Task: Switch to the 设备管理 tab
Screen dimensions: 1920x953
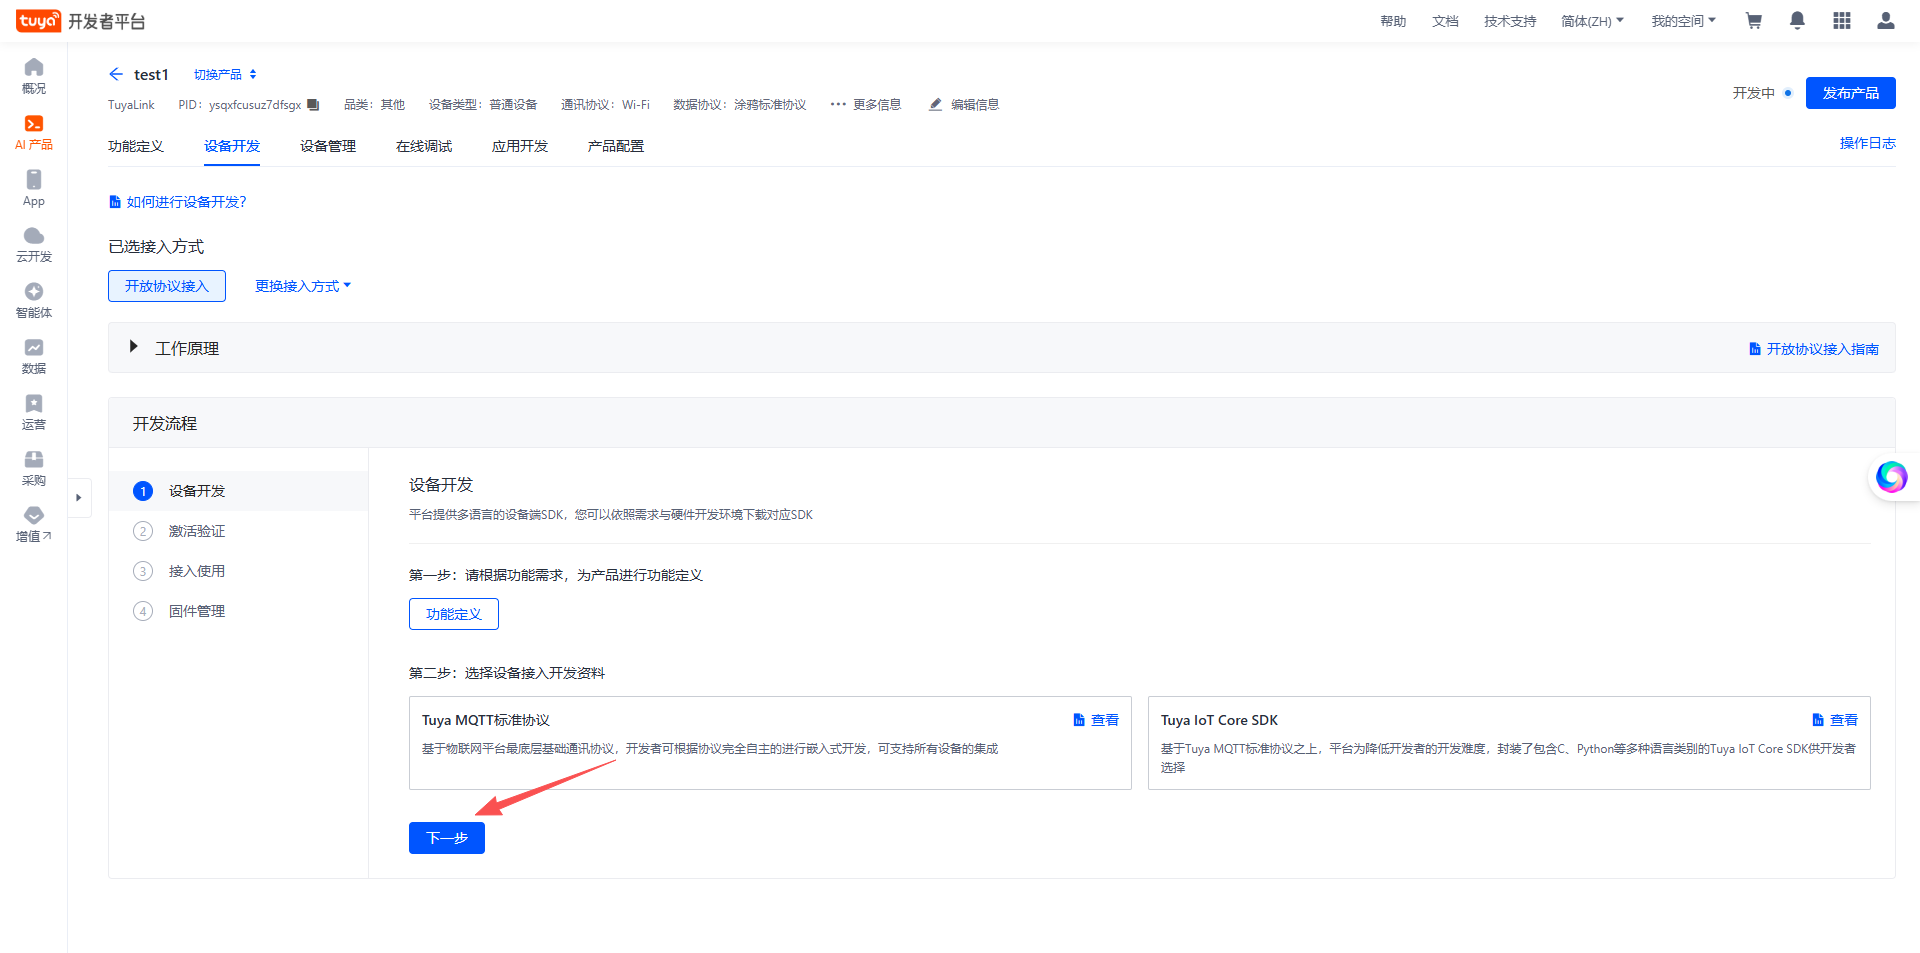Action: pos(328,146)
